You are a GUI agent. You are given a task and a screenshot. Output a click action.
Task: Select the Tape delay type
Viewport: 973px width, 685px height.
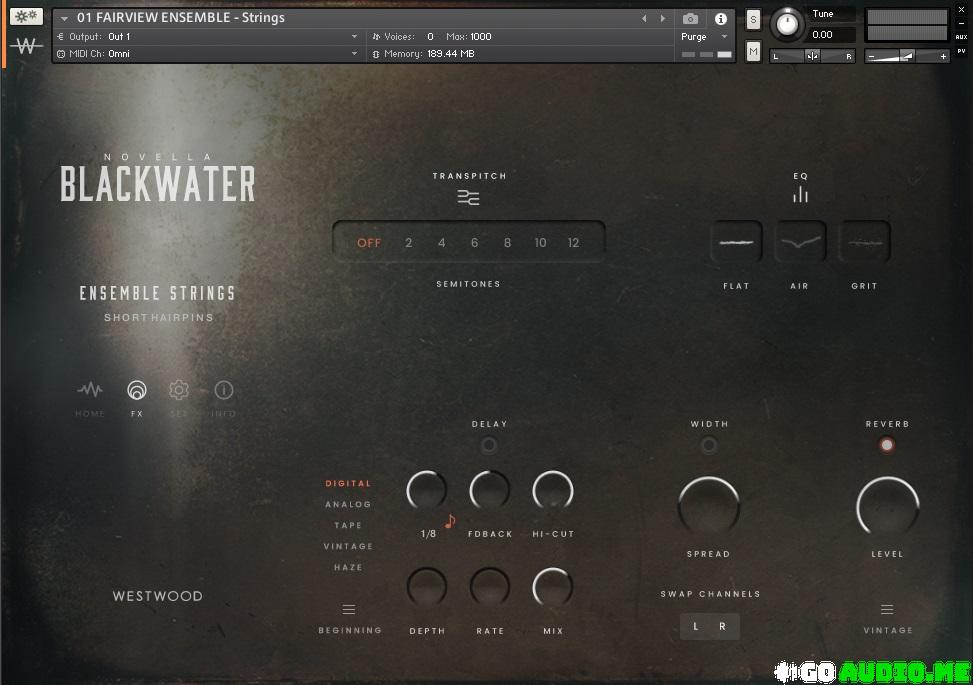[x=348, y=526]
